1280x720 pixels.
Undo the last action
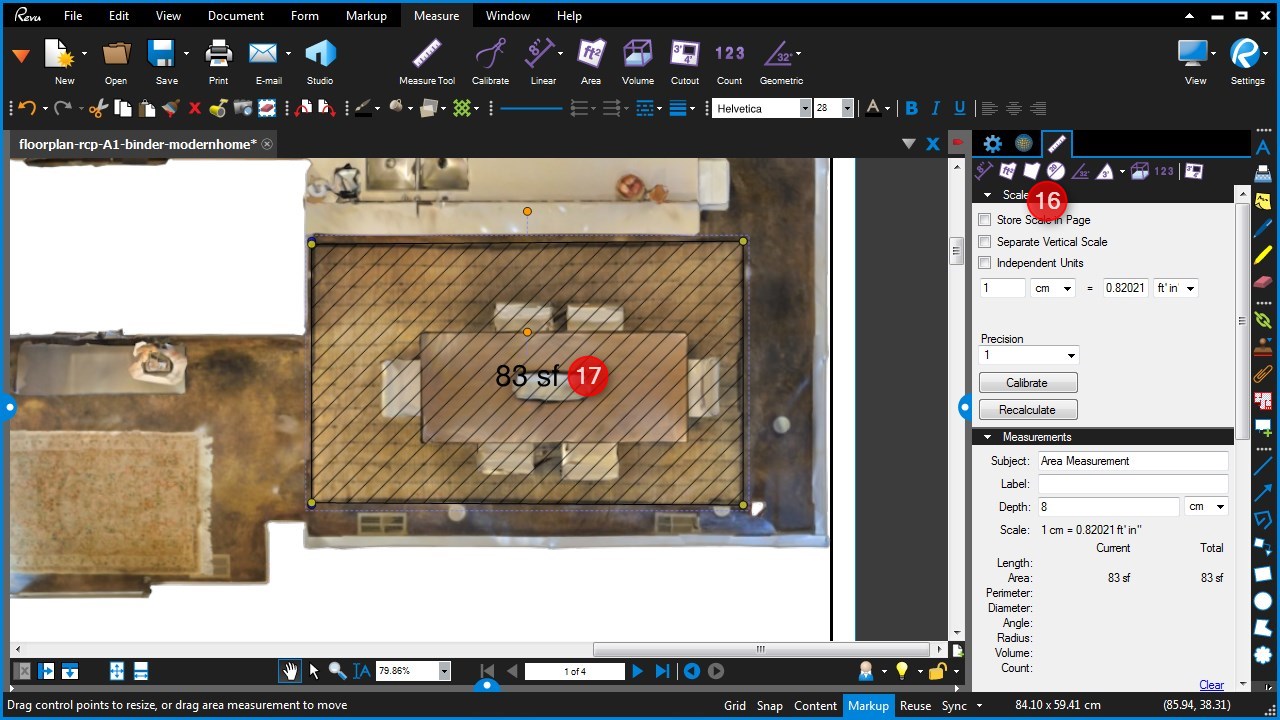(x=27, y=108)
